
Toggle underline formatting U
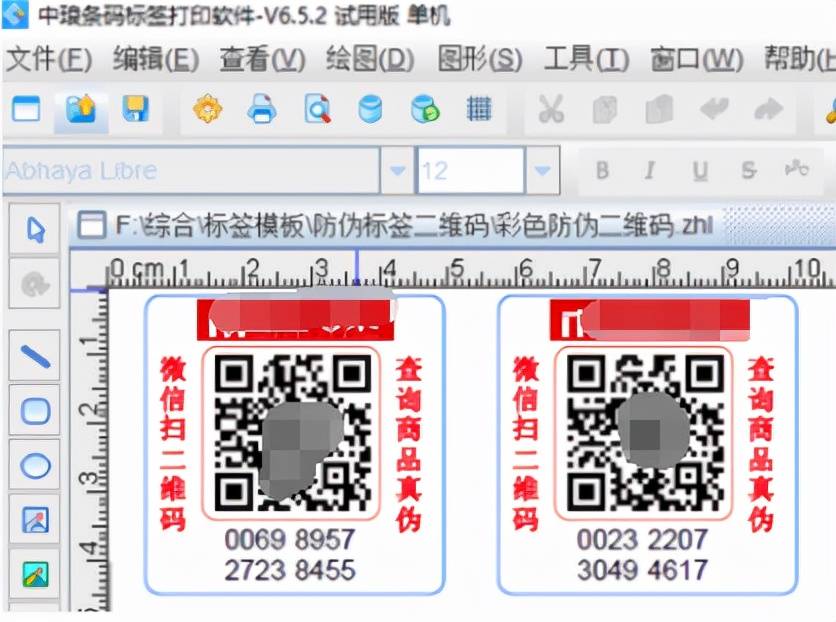coord(700,171)
